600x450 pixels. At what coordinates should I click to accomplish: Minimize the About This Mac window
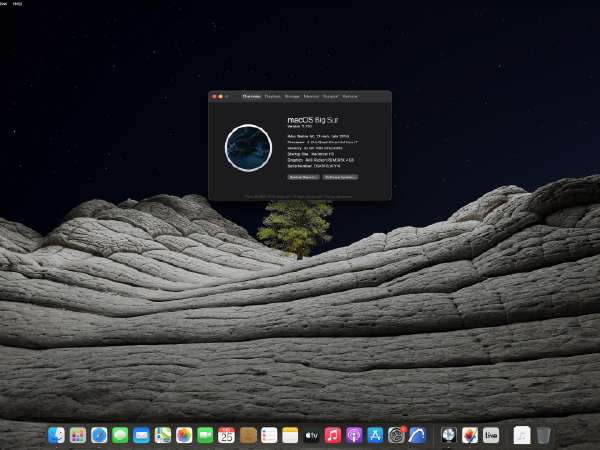[221, 96]
